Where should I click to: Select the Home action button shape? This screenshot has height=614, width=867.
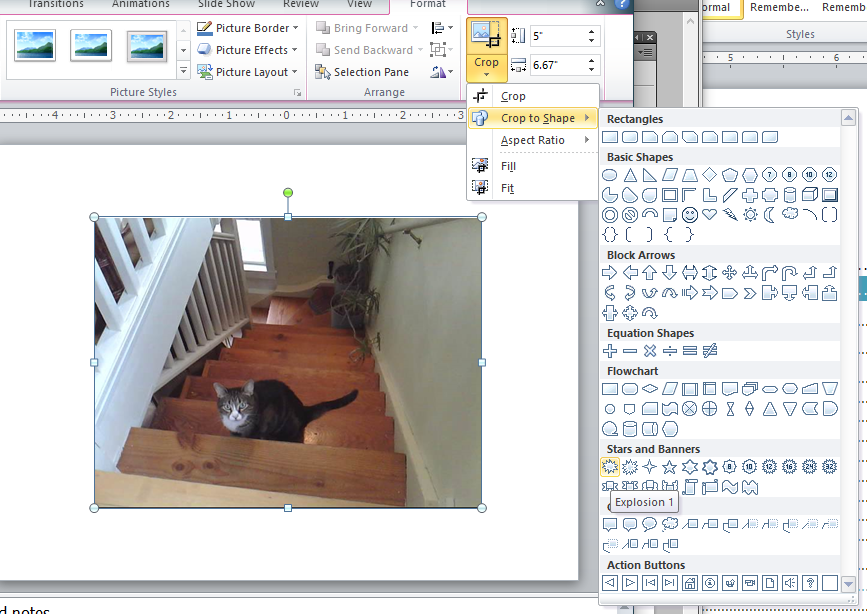[690, 583]
